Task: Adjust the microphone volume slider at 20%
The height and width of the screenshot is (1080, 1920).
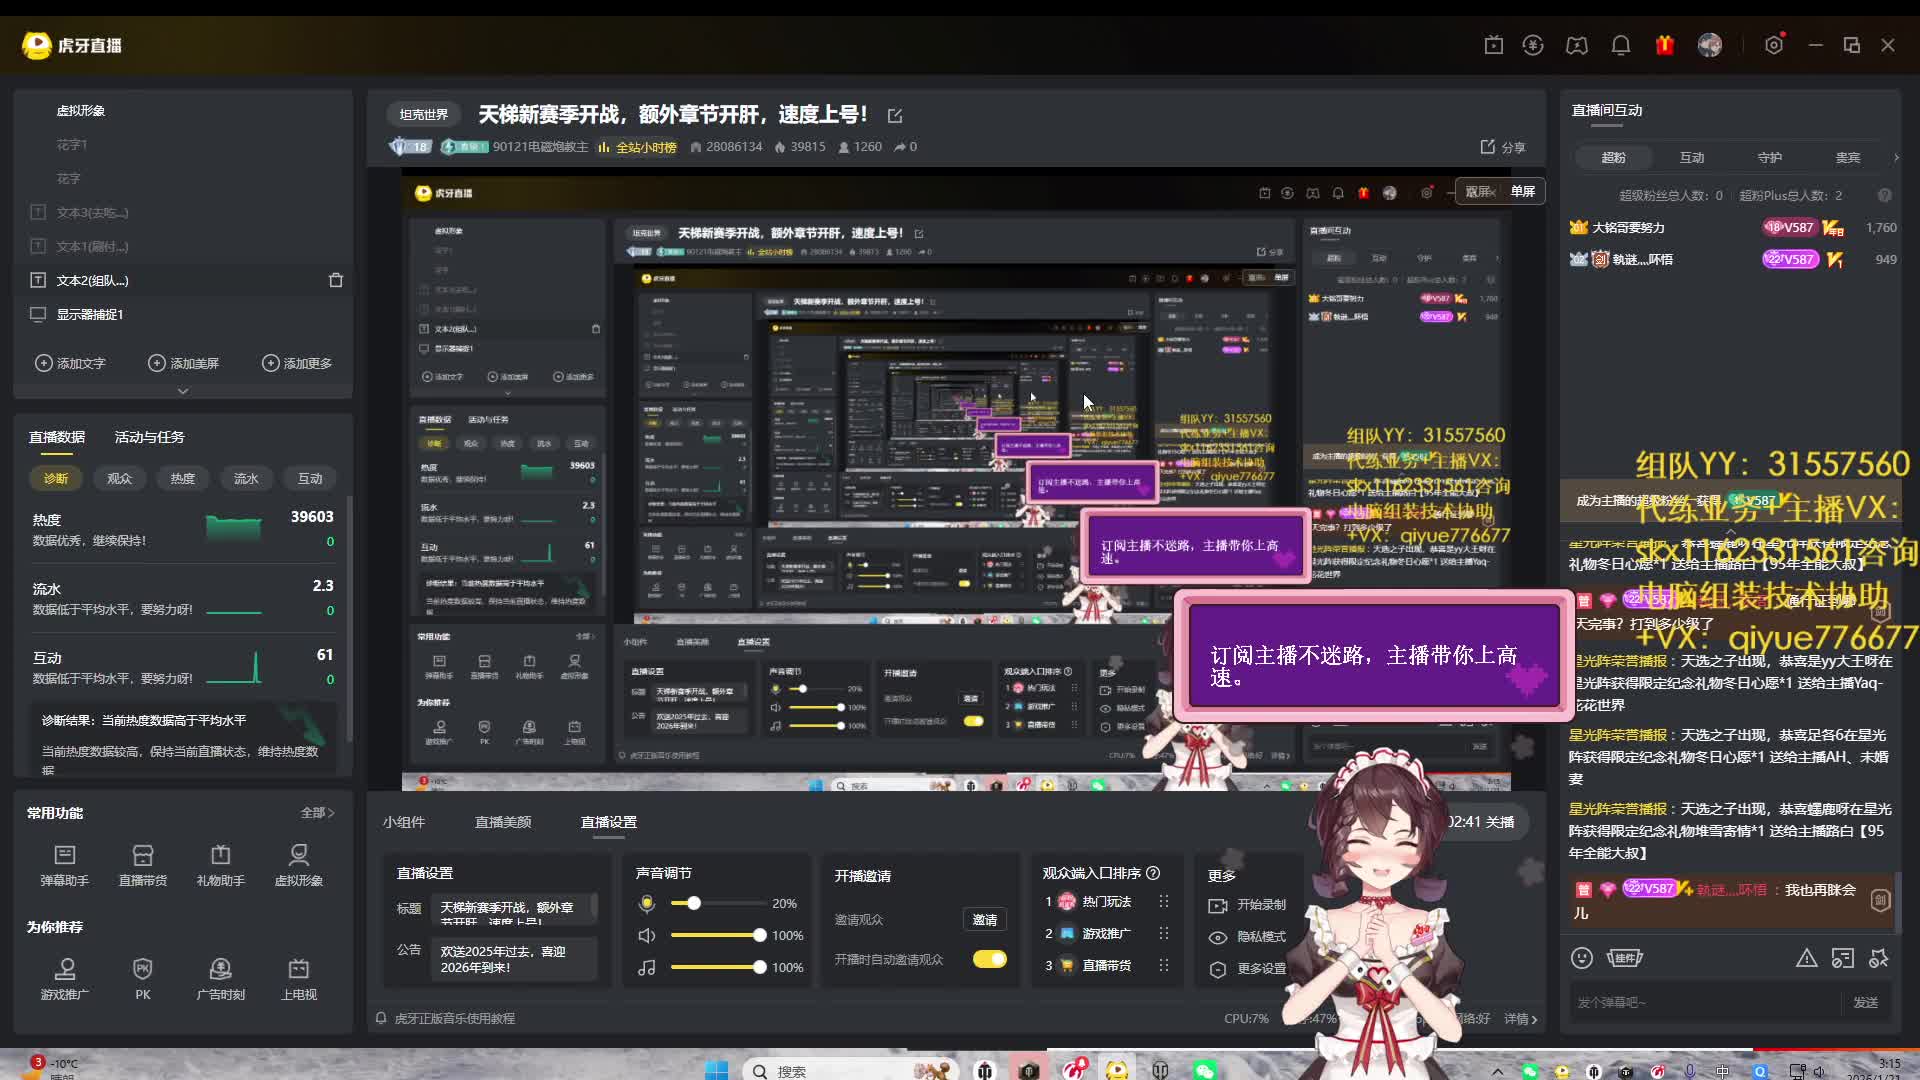Action: [693, 903]
